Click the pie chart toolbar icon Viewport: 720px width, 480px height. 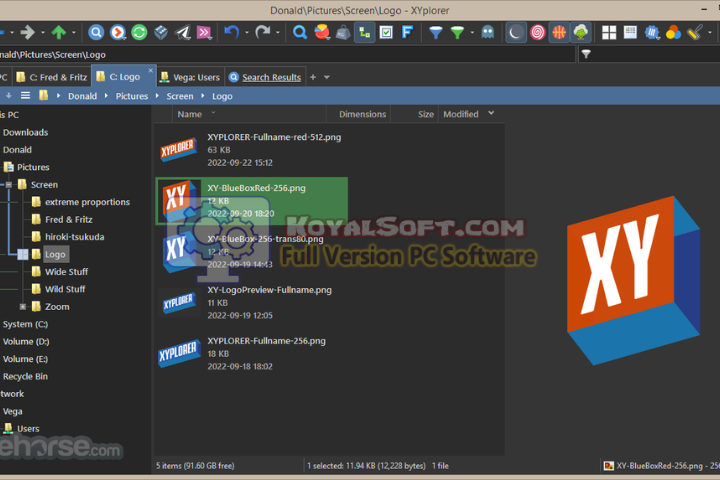pos(322,32)
